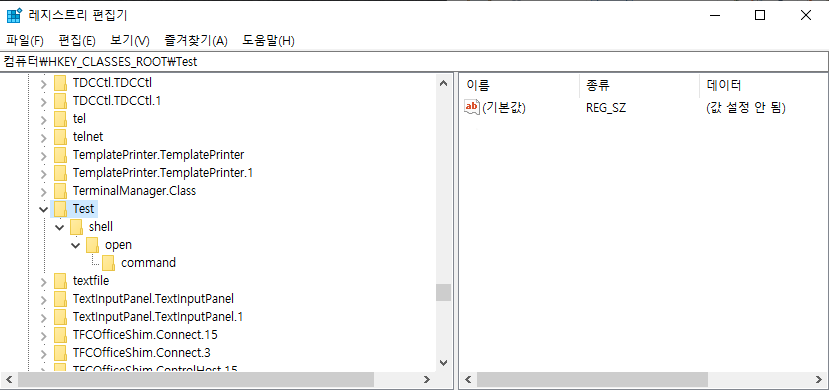The width and height of the screenshot is (829, 390).
Task: Select the open subkey label
Action: pyautogui.click(x=118, y=245)
